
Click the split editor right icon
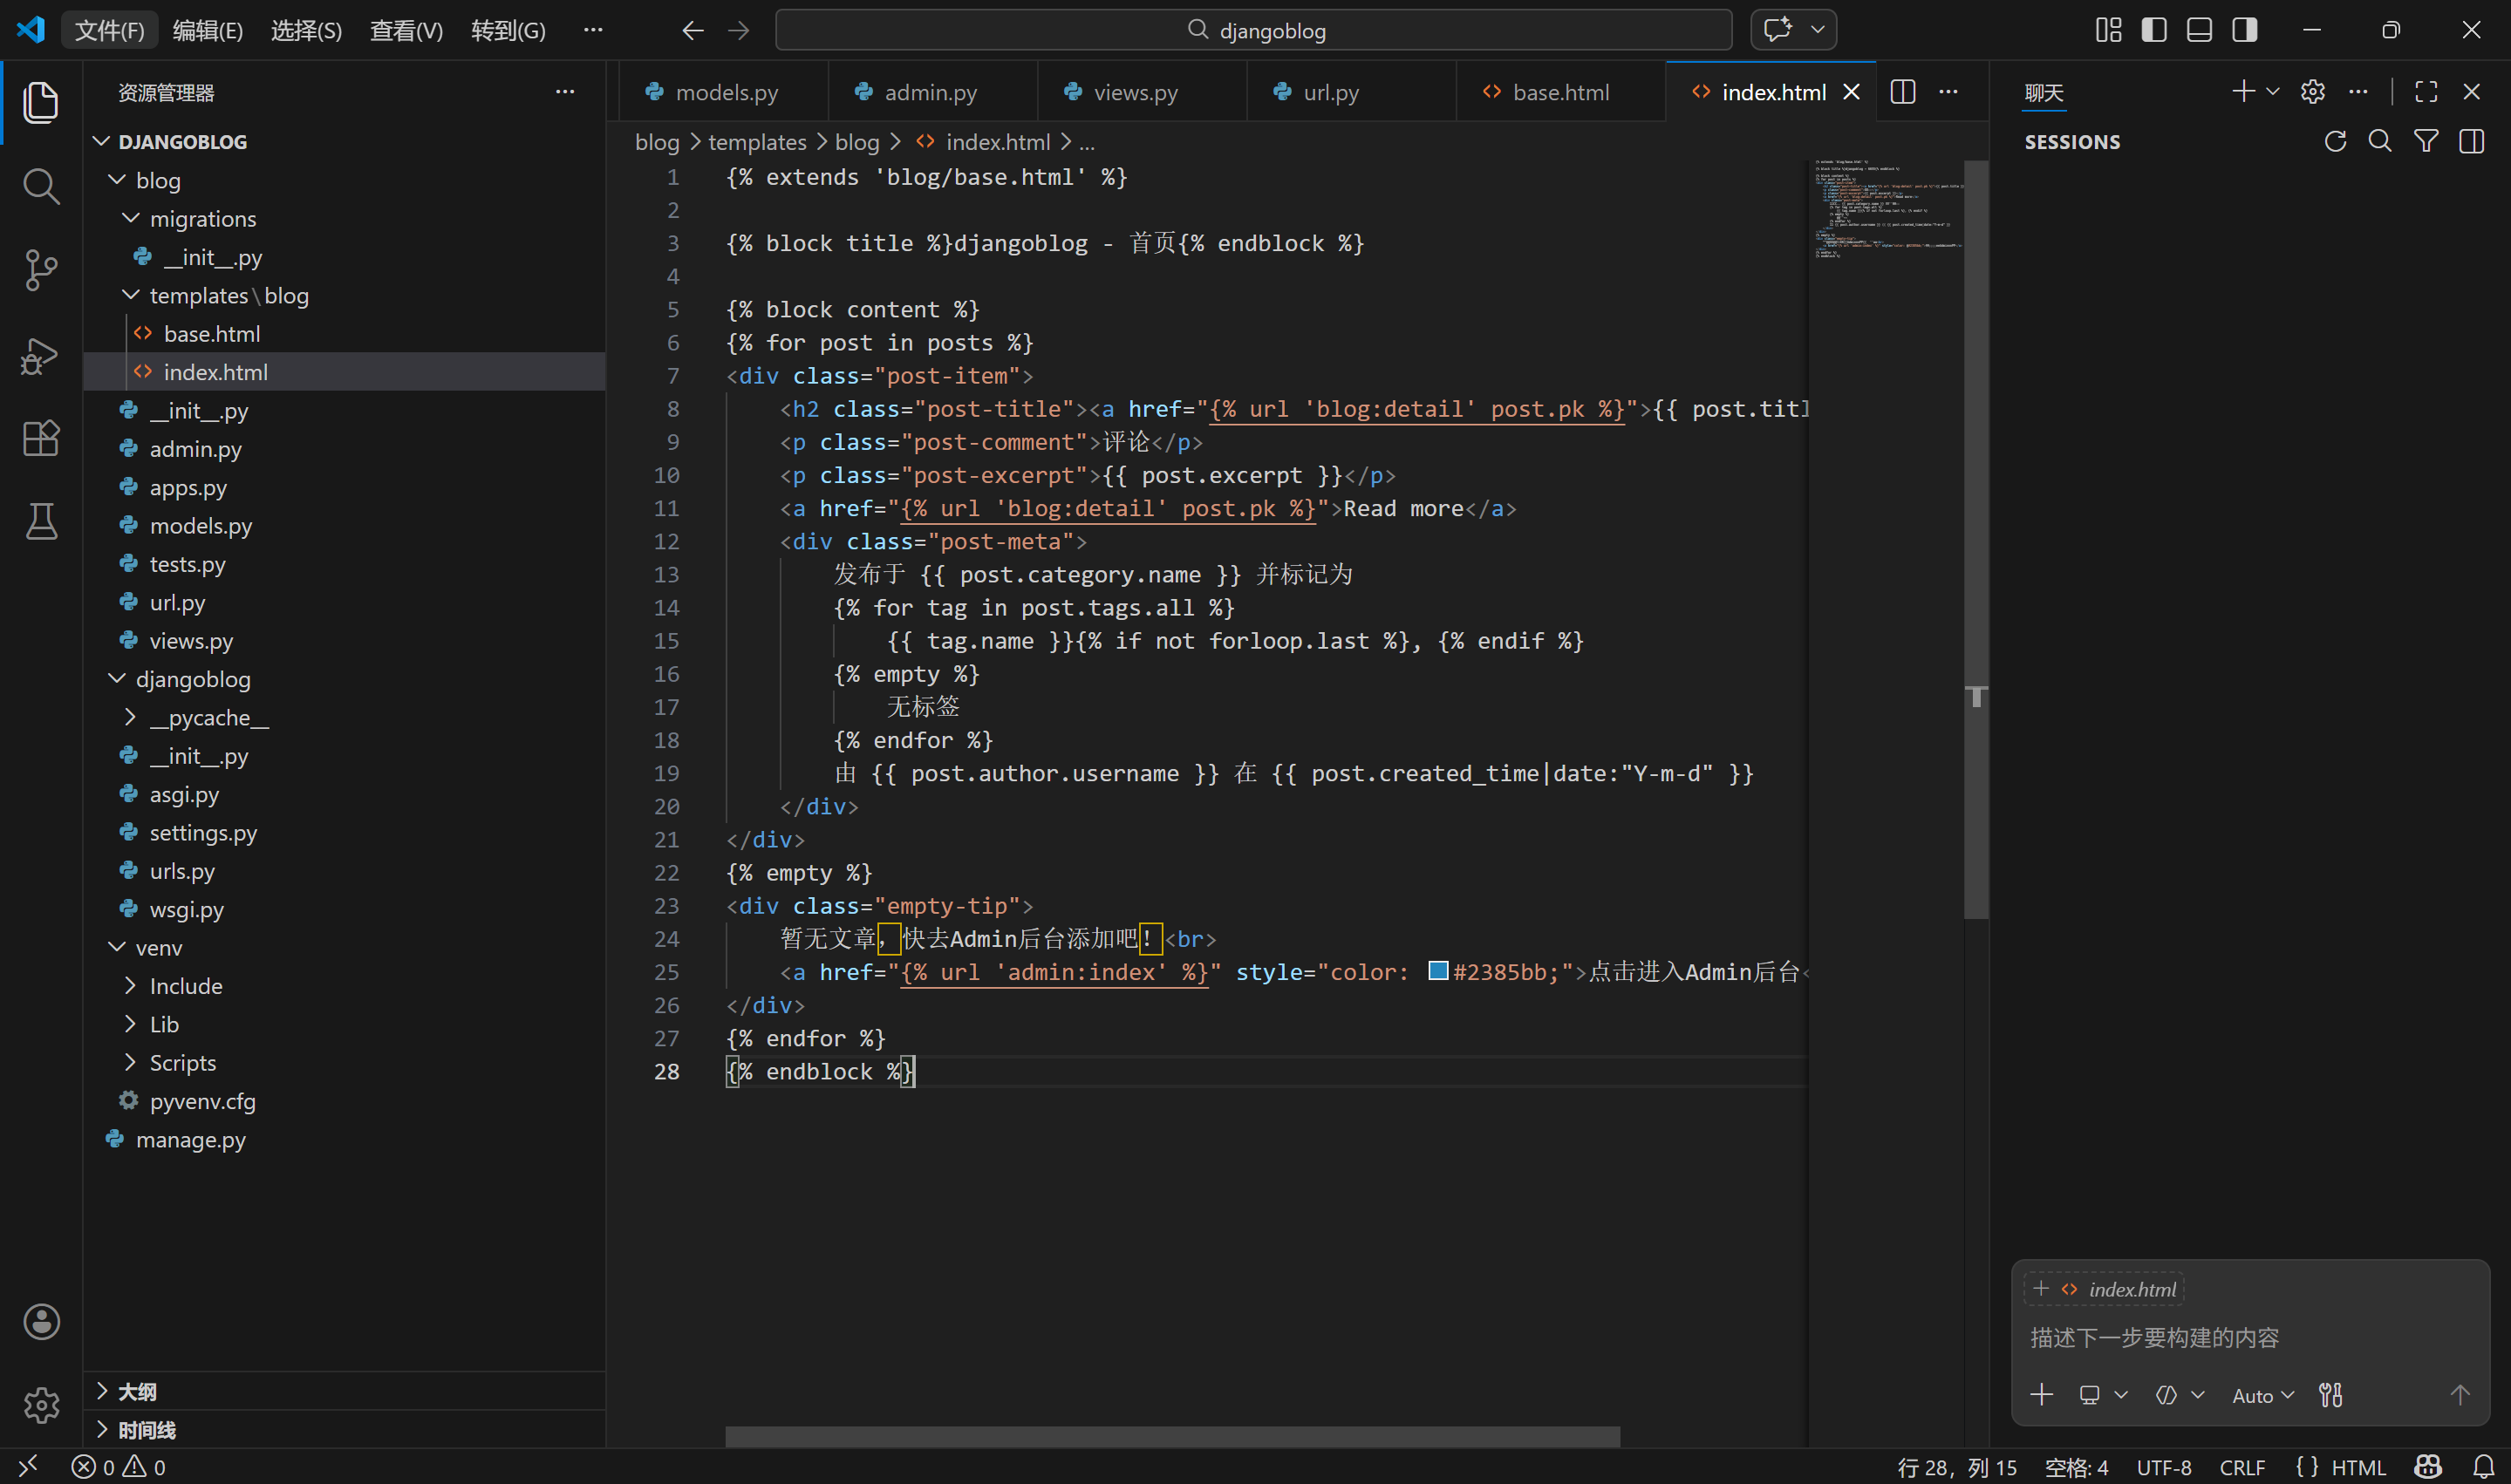point(1902,92)
